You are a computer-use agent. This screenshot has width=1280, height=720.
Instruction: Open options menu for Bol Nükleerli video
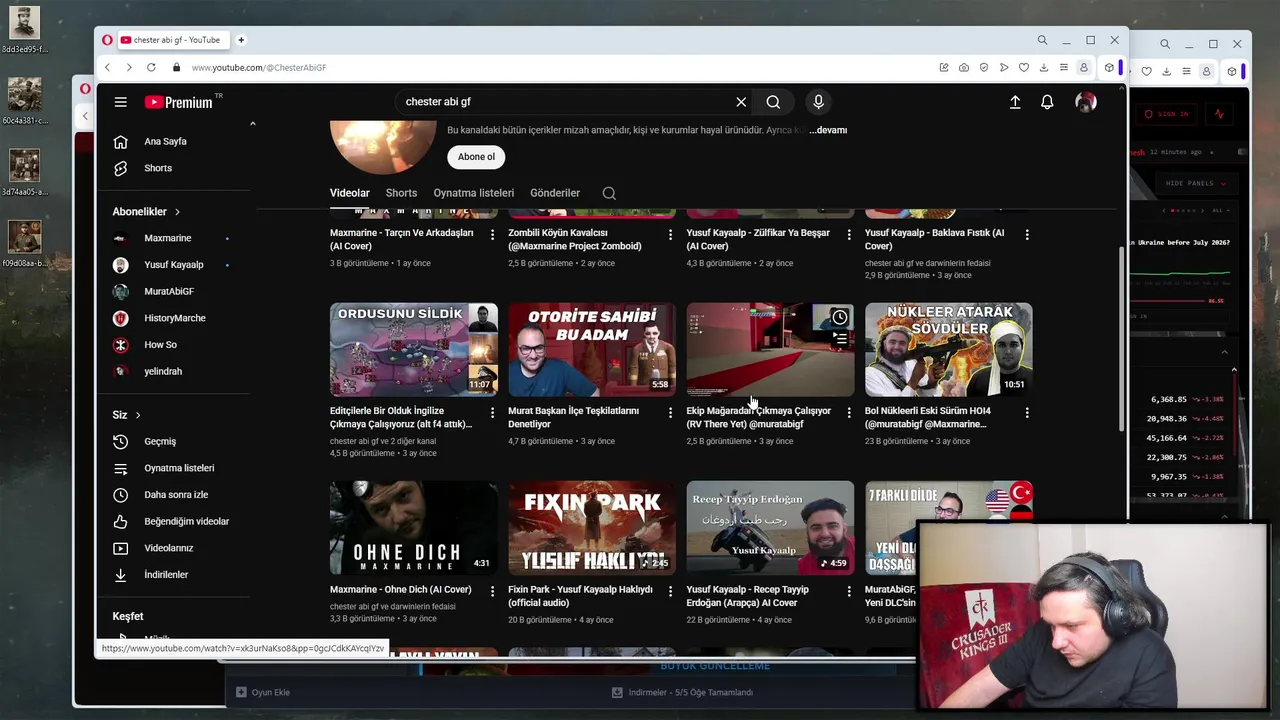pos(1027,412)
